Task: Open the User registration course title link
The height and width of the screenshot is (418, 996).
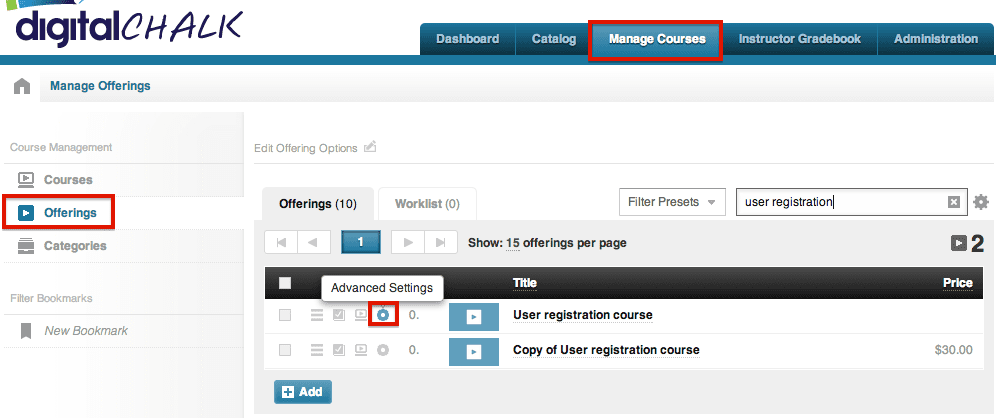Action: click(582, 315)
